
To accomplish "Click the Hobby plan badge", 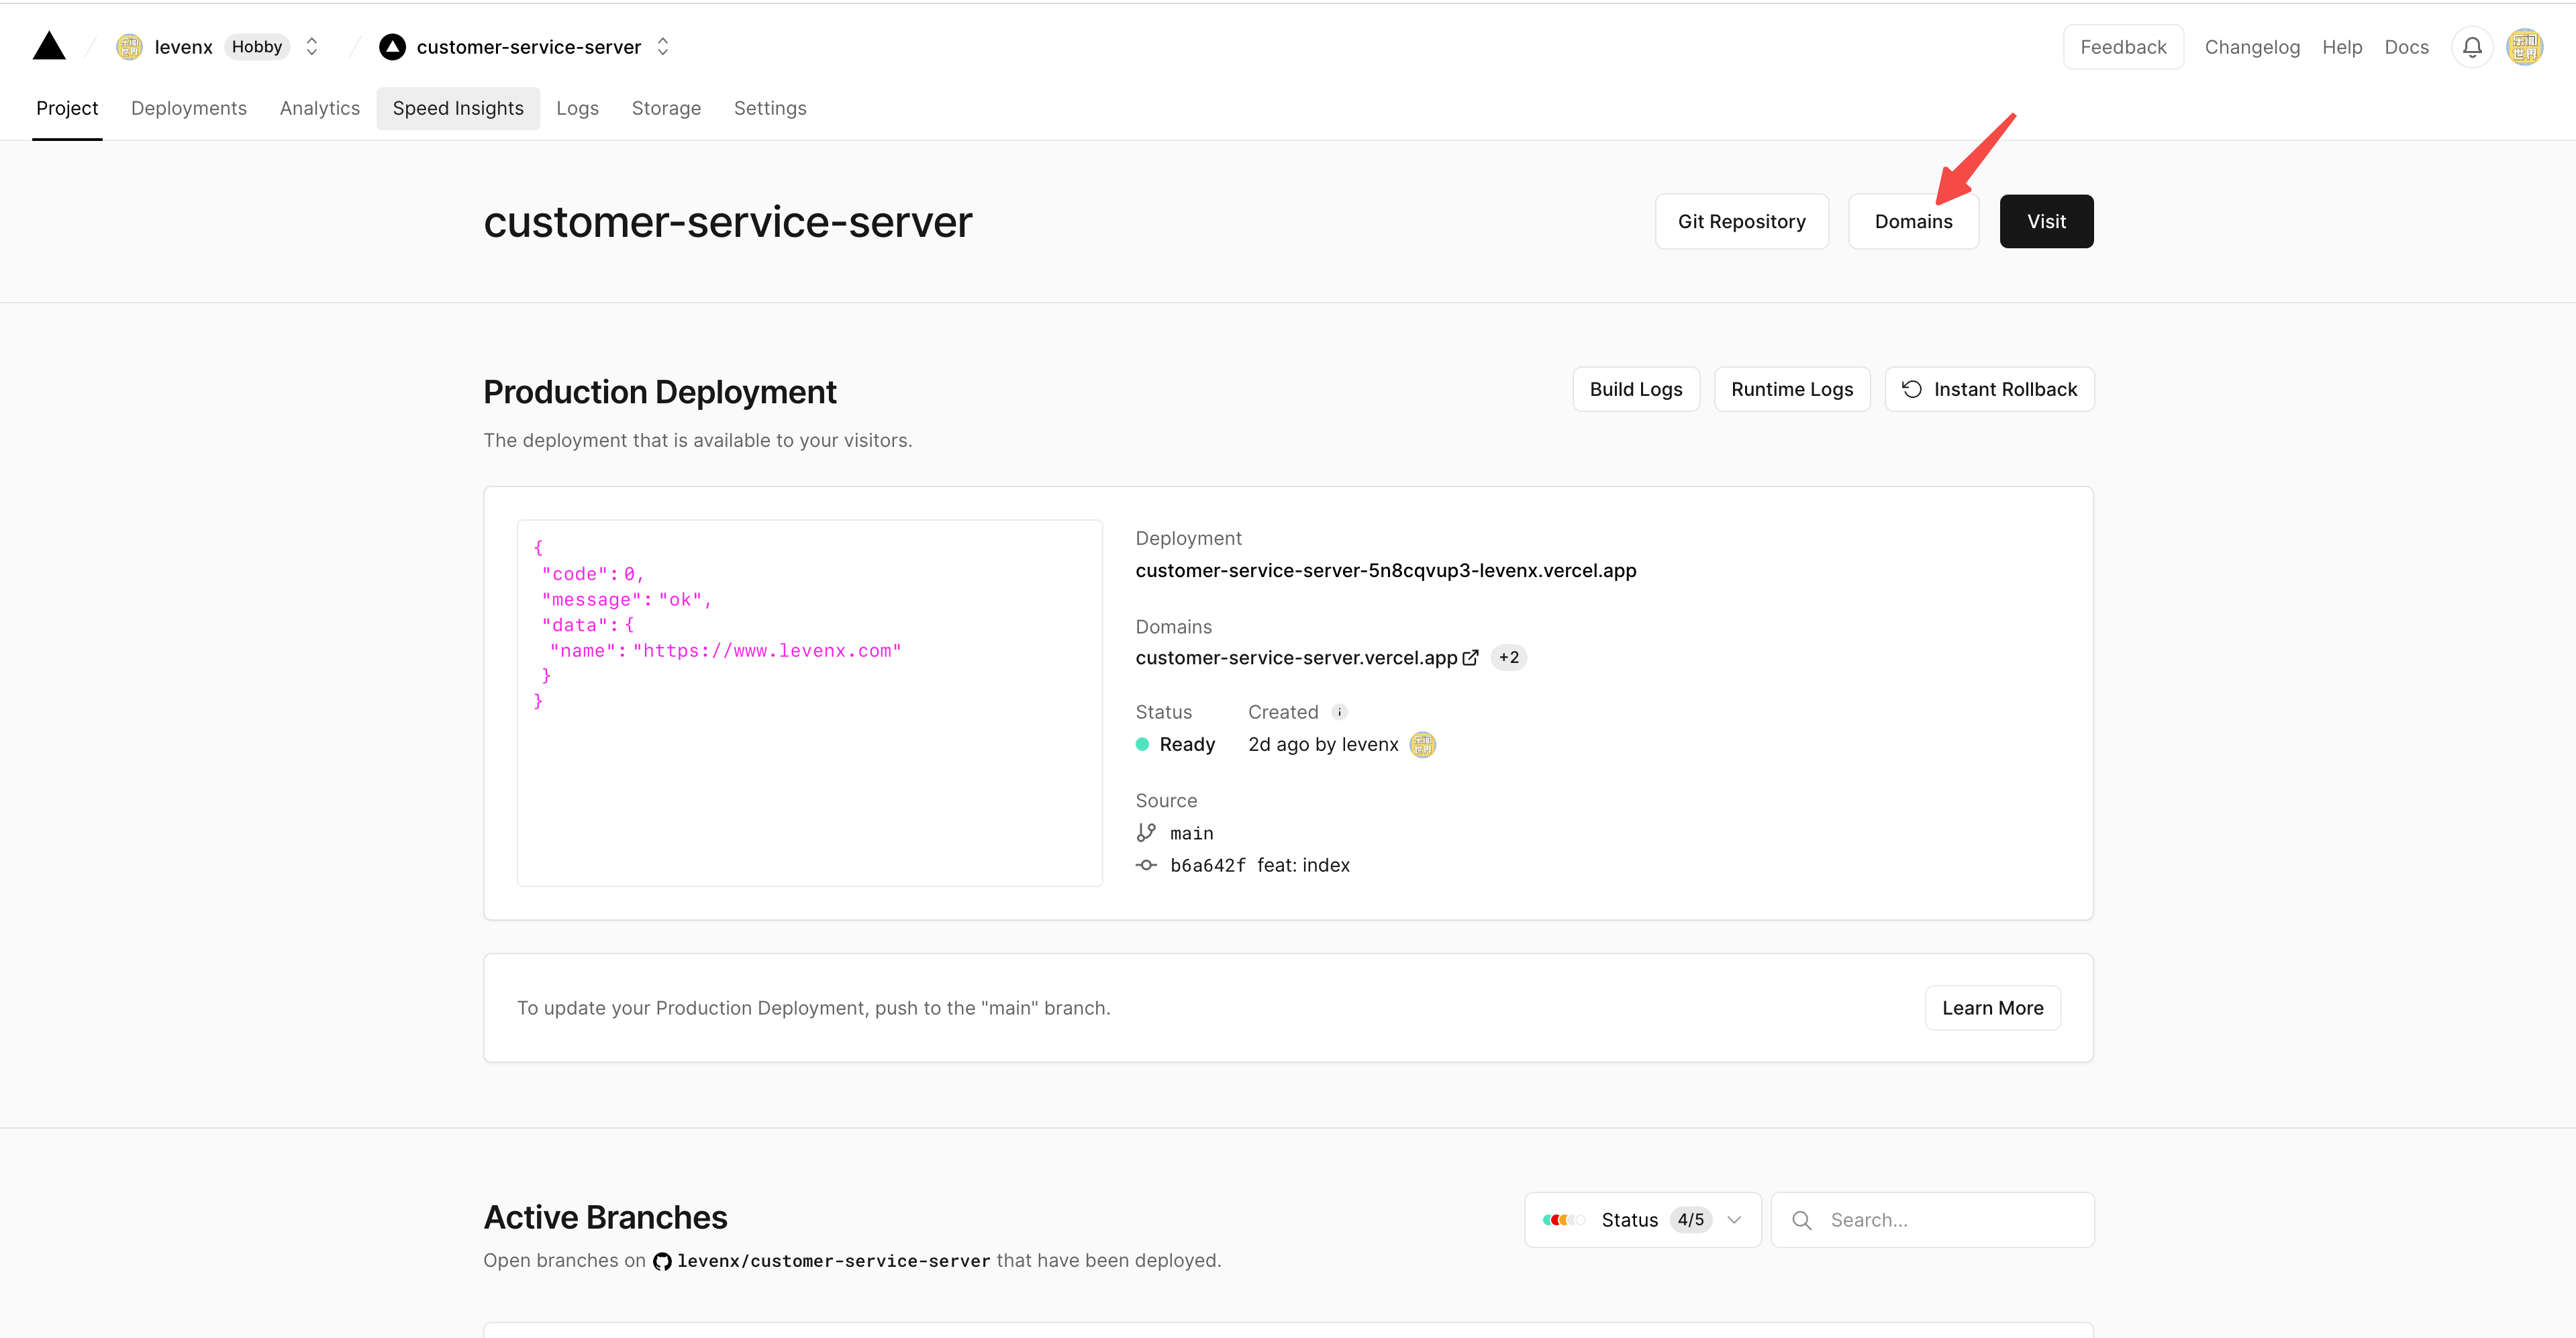I will click(257, 47).
